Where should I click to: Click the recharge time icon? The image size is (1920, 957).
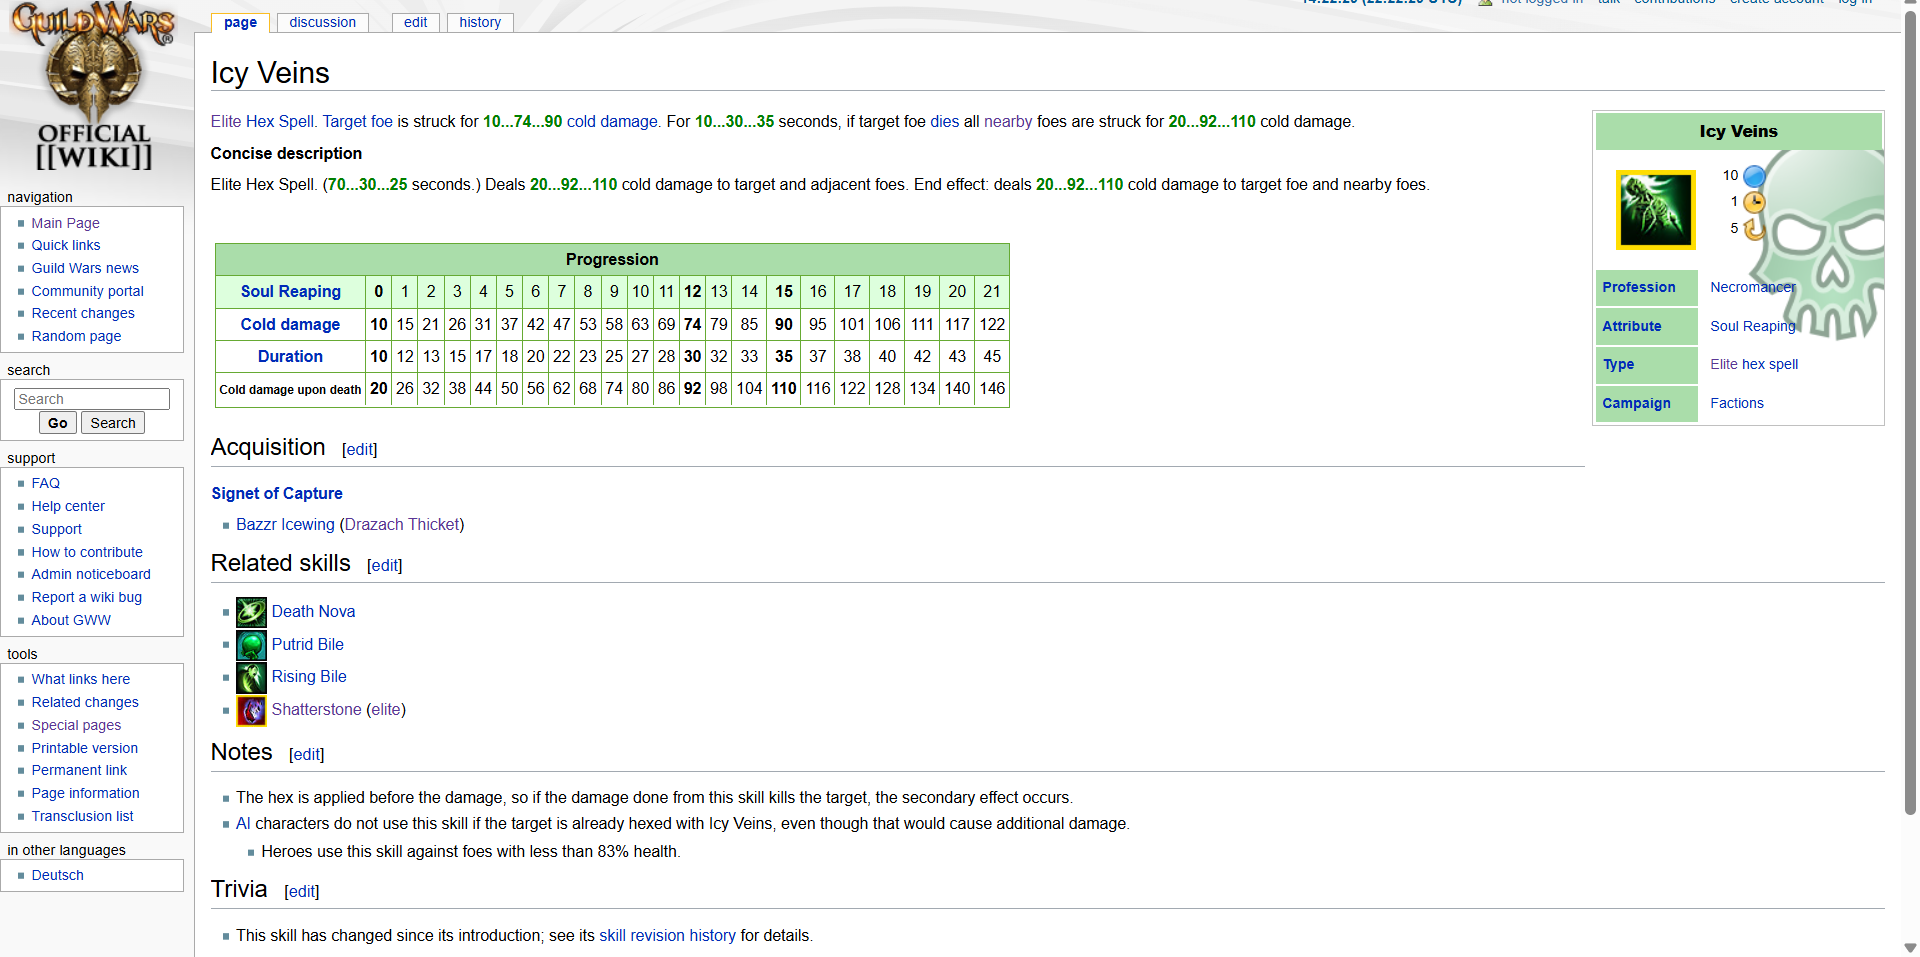[1754, 229]
